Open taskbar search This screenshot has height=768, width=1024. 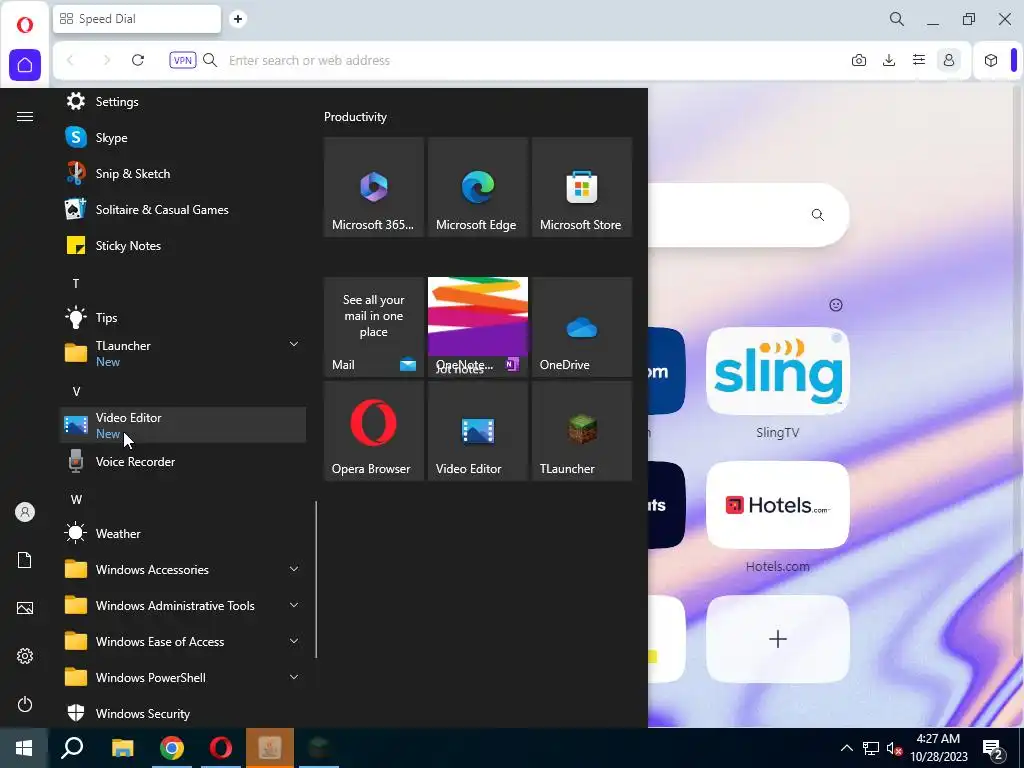pos(72,748)
